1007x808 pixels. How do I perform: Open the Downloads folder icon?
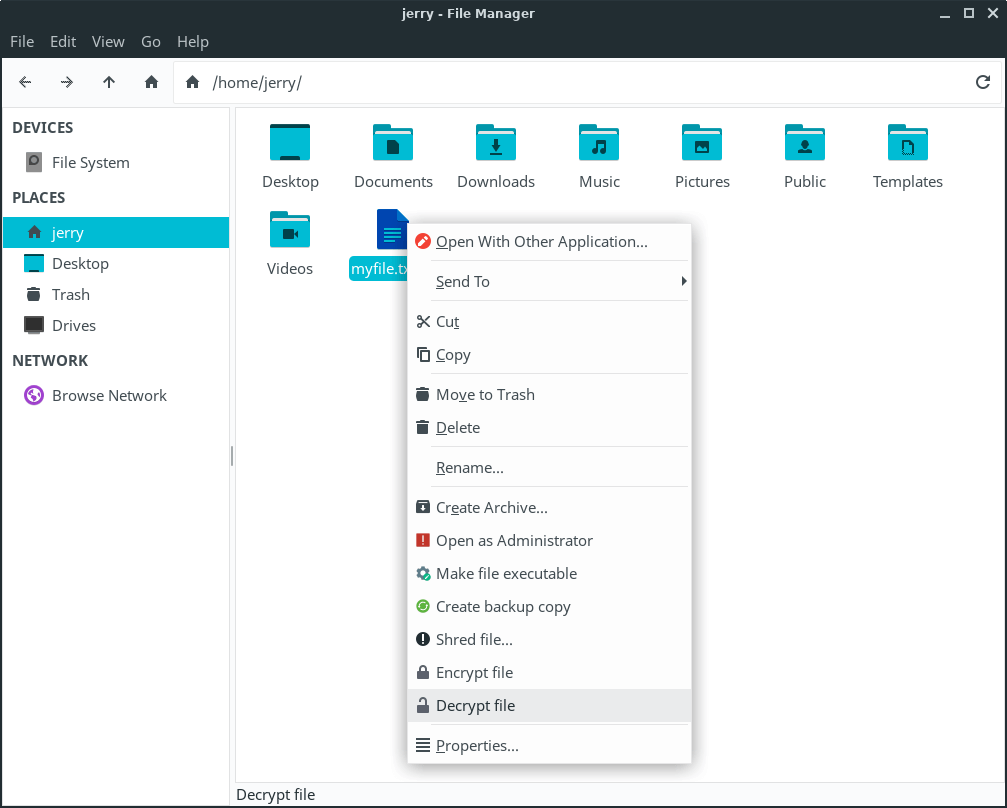pyautogui.click(x=496, y=144)
